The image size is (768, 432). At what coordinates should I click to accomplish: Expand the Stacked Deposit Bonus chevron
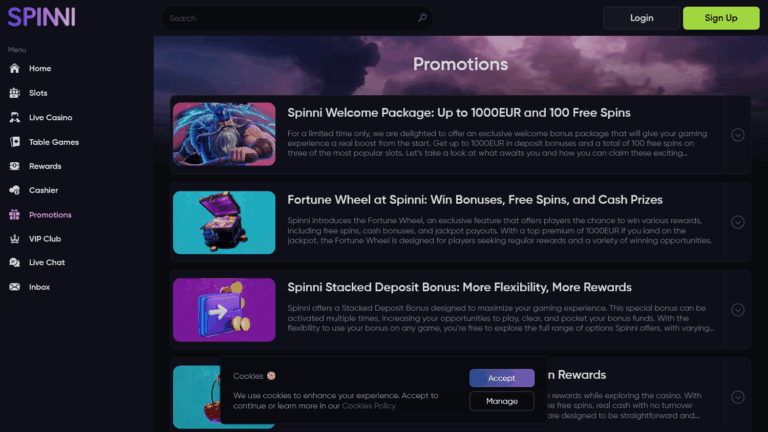(738, 310)
